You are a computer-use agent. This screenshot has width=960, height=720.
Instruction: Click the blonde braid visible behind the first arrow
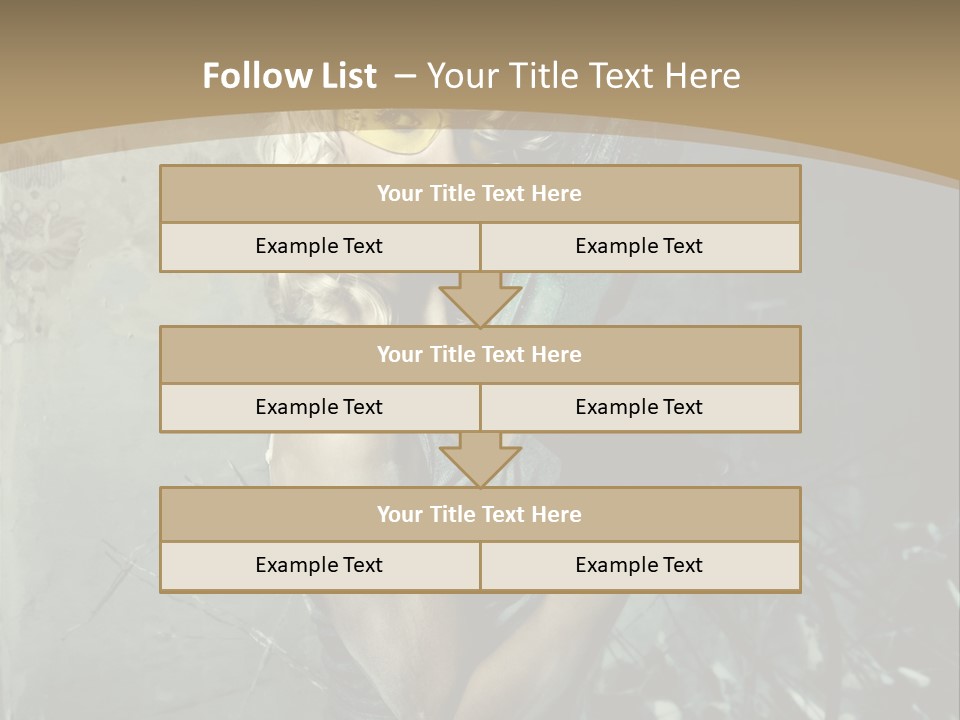(x=349, y=299)
